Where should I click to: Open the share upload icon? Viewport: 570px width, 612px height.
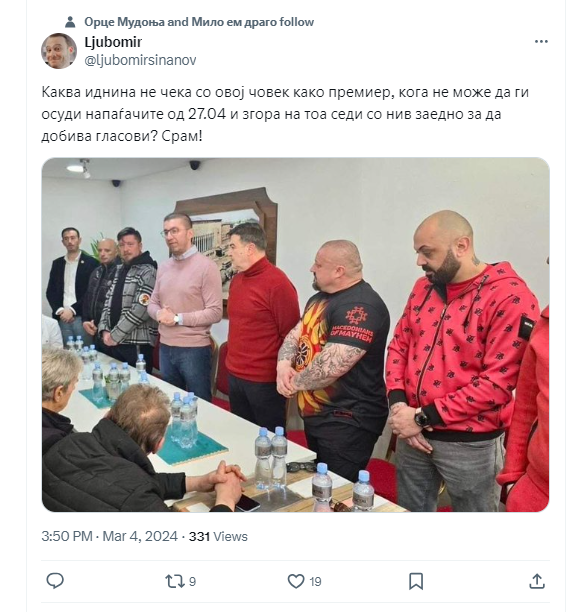(537, 581)
